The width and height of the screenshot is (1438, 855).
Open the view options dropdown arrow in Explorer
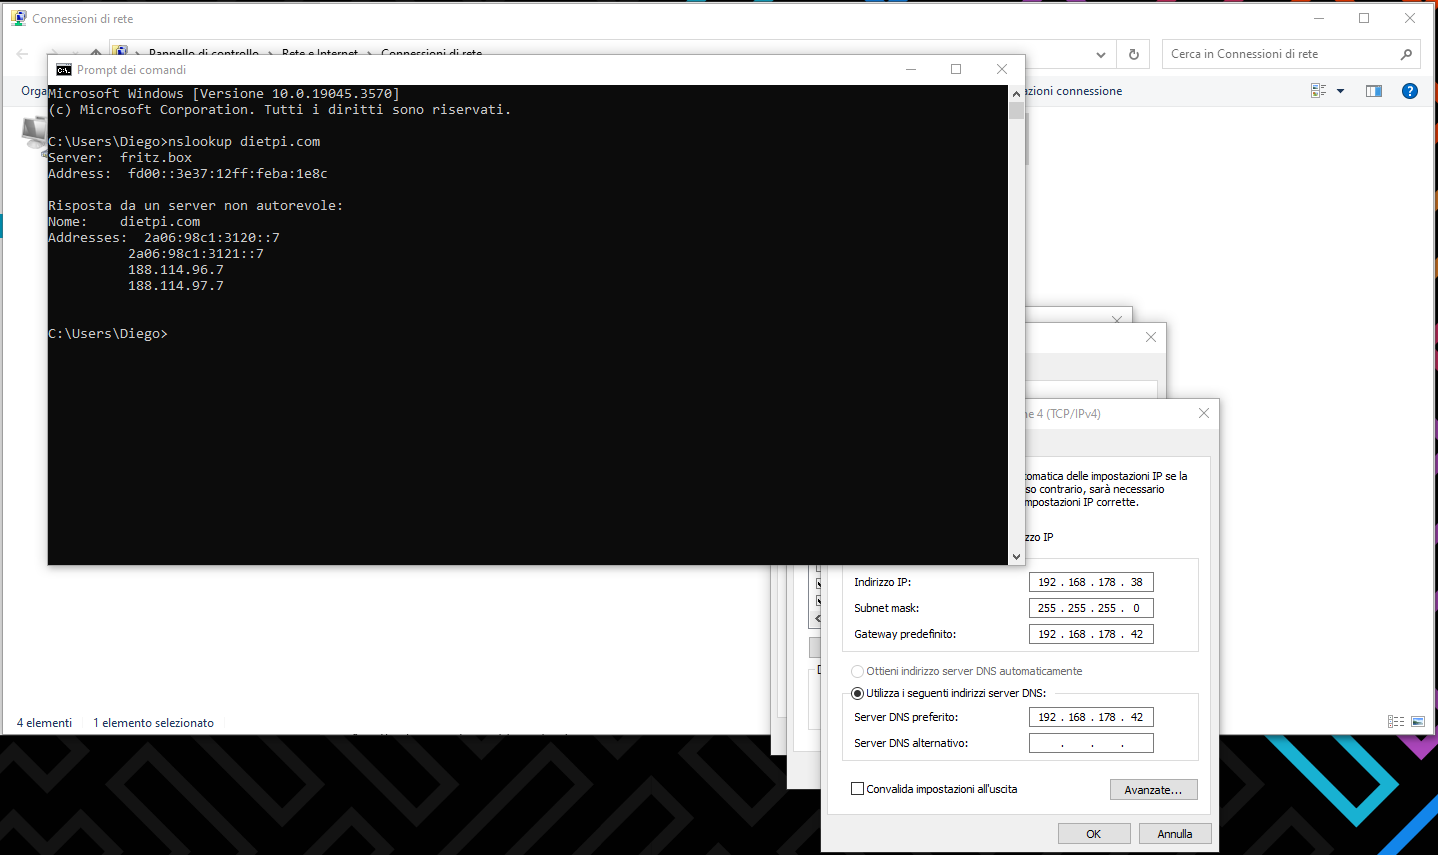(1341, 91)
